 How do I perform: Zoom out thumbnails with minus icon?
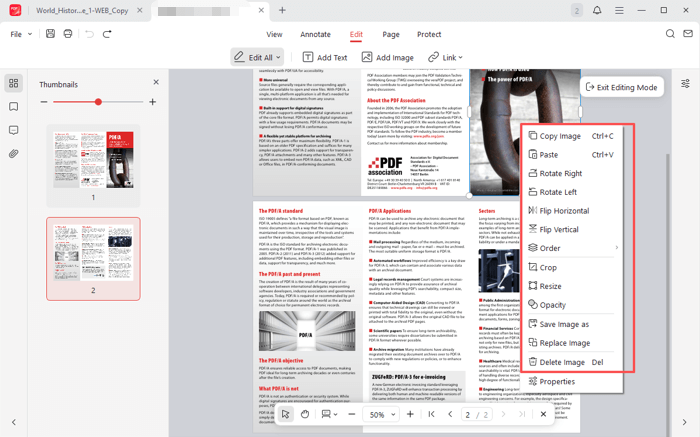[x=44, y=102]
